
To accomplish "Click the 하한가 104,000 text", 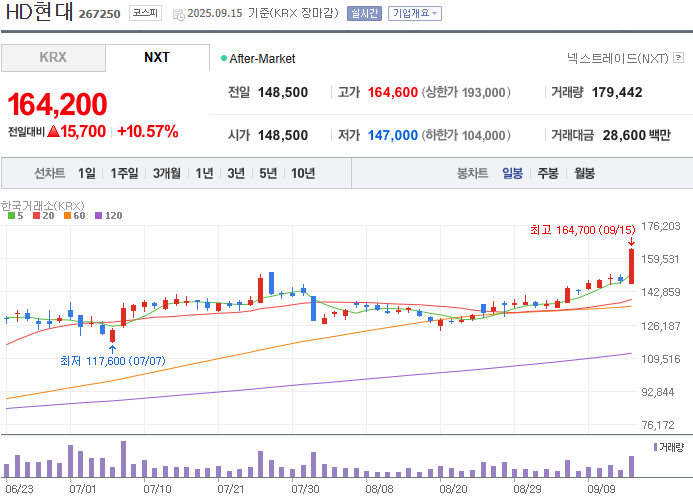I will 466,135.
